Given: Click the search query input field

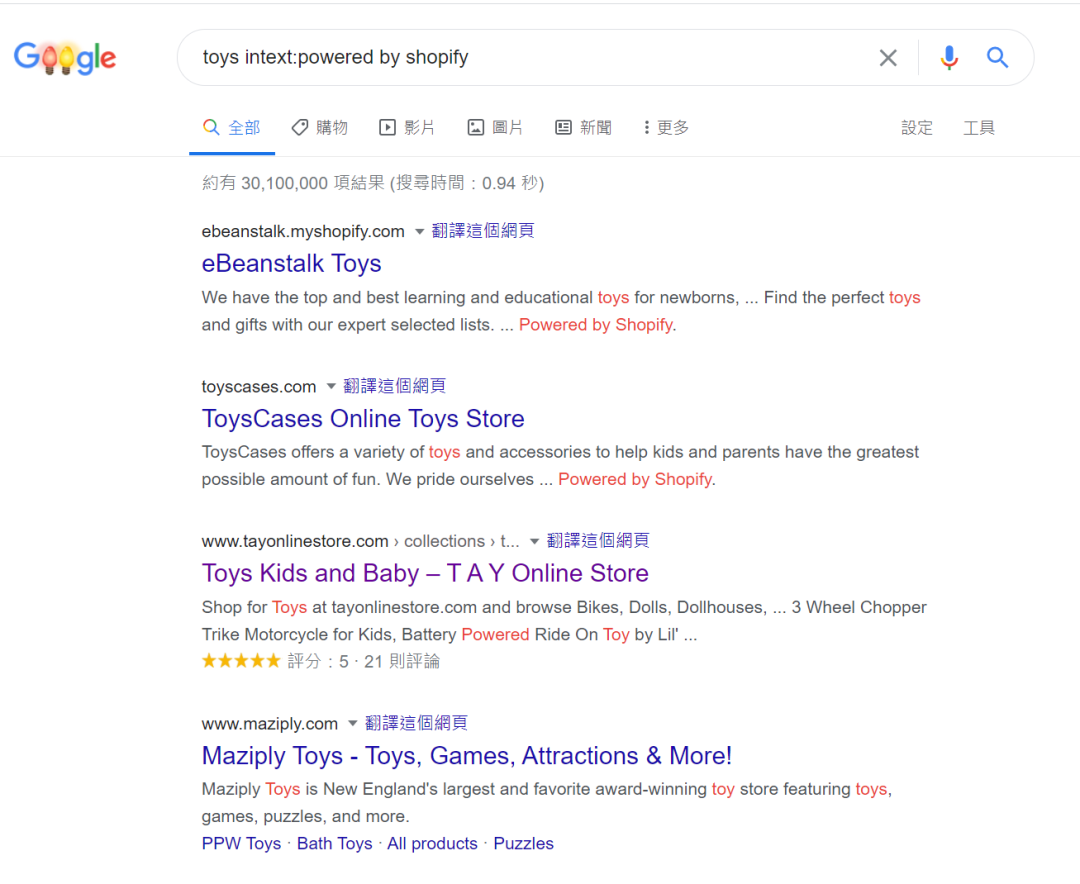Looking at the screenshot, I should (x=520, y=58).
